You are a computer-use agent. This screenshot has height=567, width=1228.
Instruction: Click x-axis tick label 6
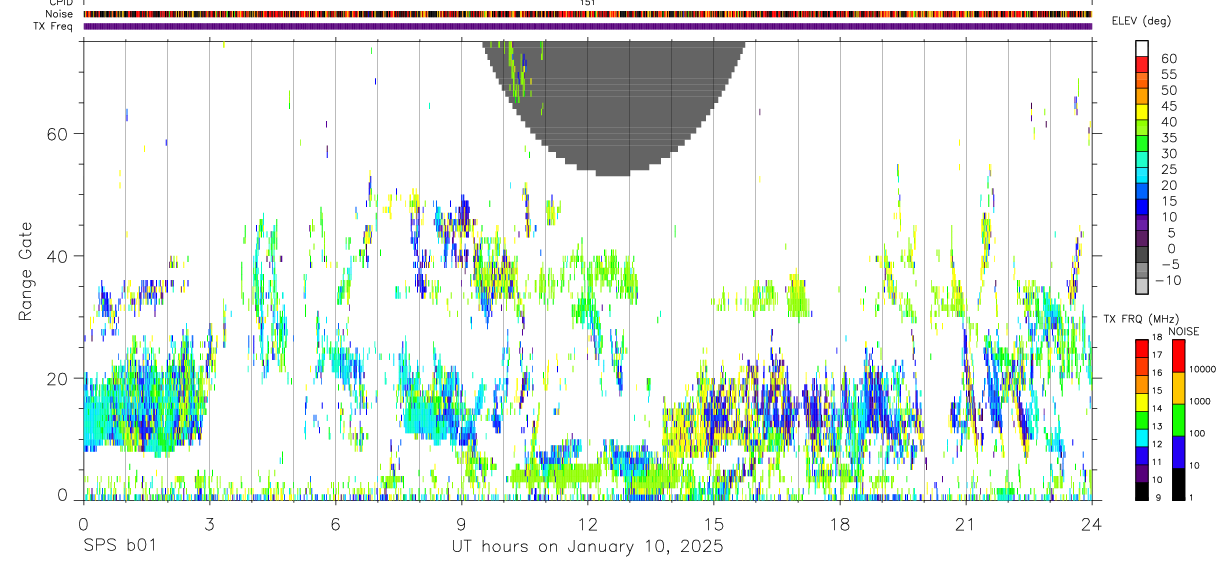[x=335, y=523]
